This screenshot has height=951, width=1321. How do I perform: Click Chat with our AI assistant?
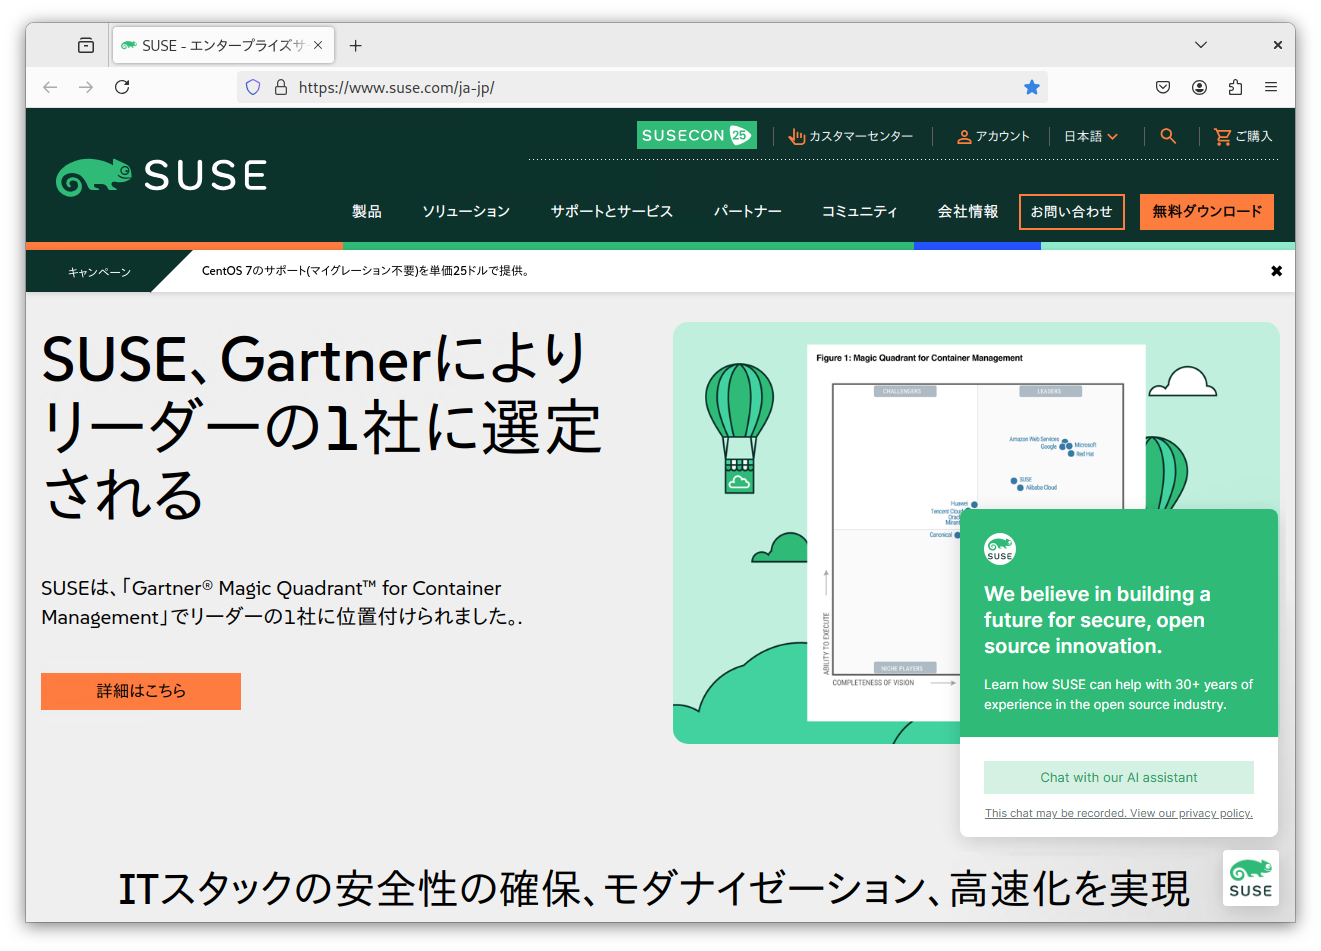(x=1118, y=777)
